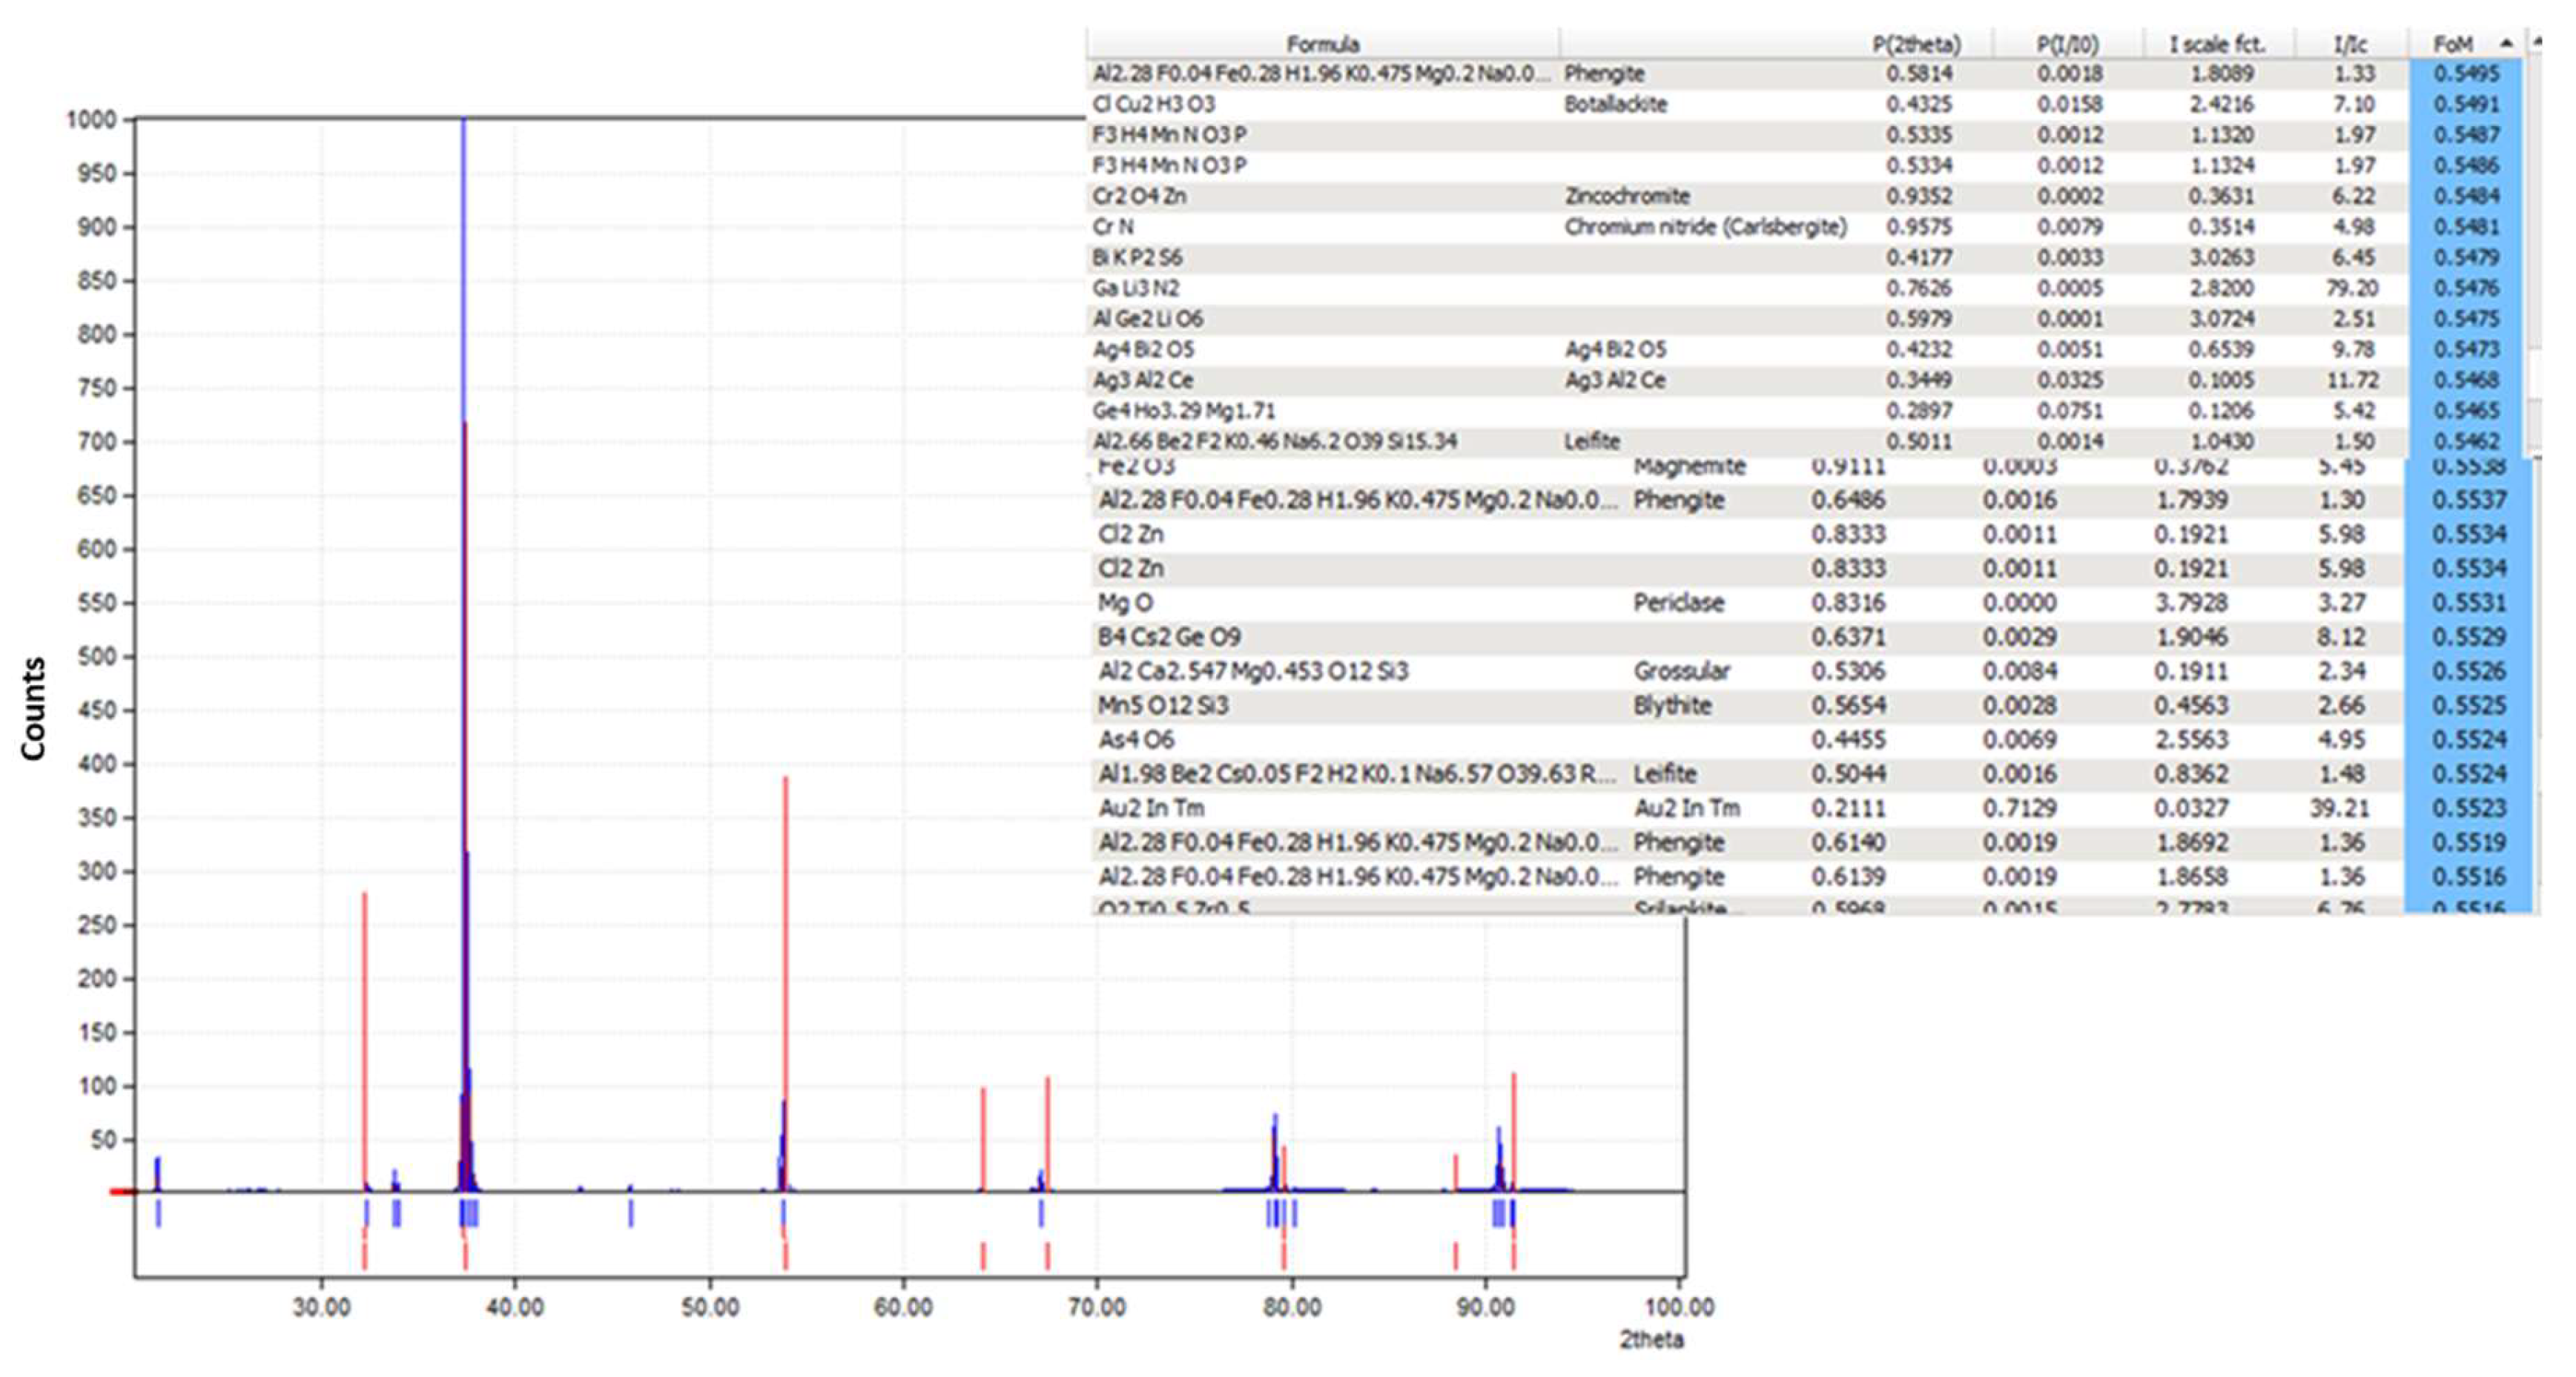Click the P(I/I0) column header

click(2068, 44)
